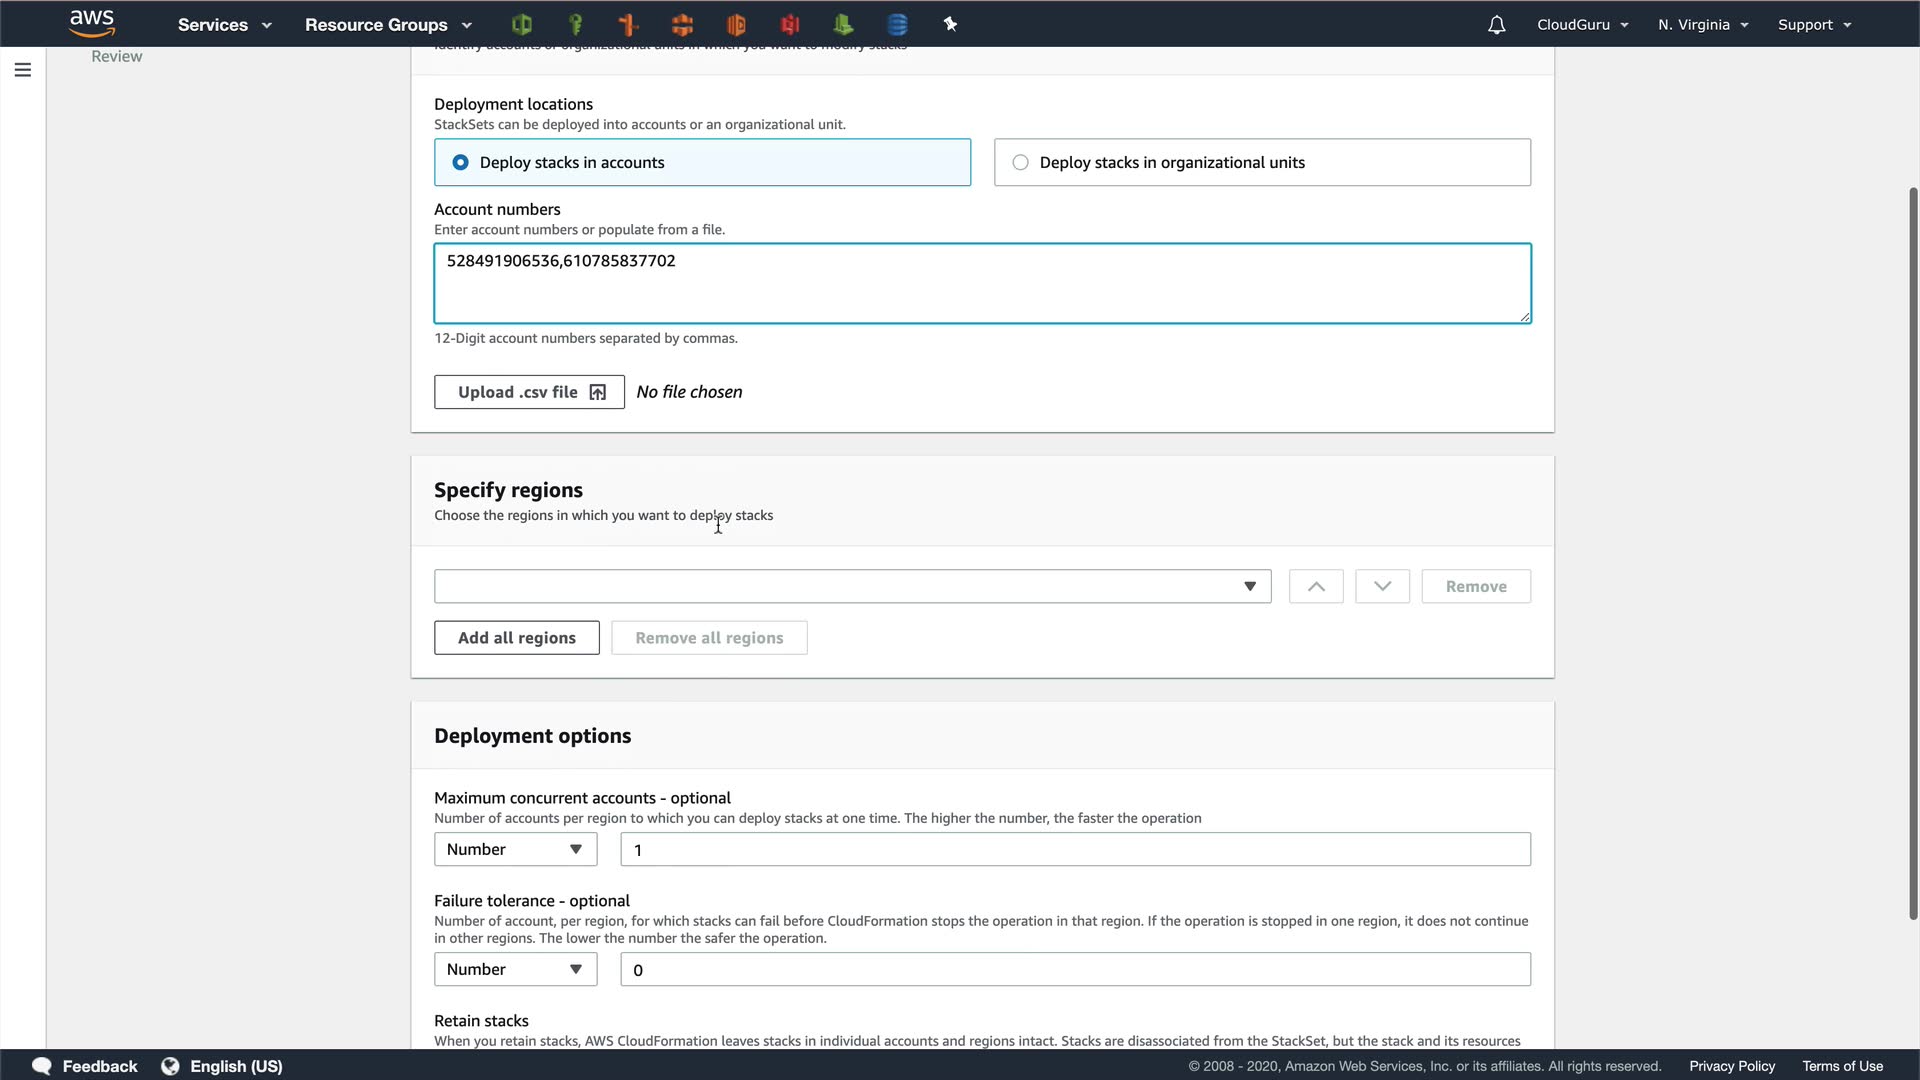The width and height of the screenshot is (1920, 1080).
Task: Open the notifications bell
Action: [1496, 25]
